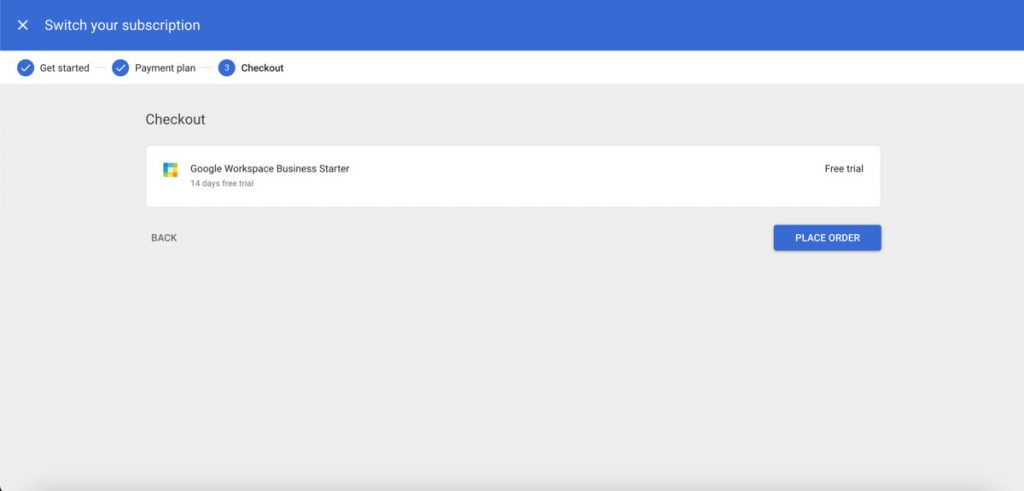Go to the Payment plan step label

[x=165, y=68]
